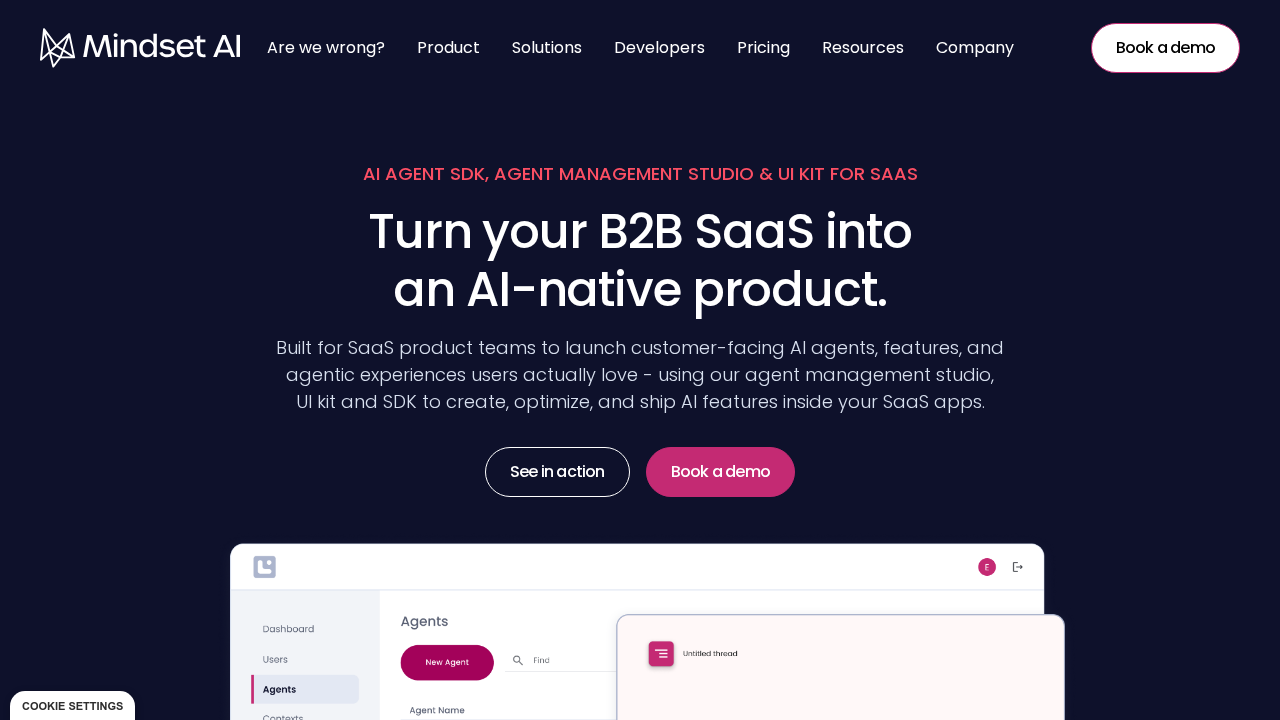The height and width of the screenshot is (720, 1280).
Task: Click the white Book a demo header button
Action: pyautogui.click(x=1165, y=48)
